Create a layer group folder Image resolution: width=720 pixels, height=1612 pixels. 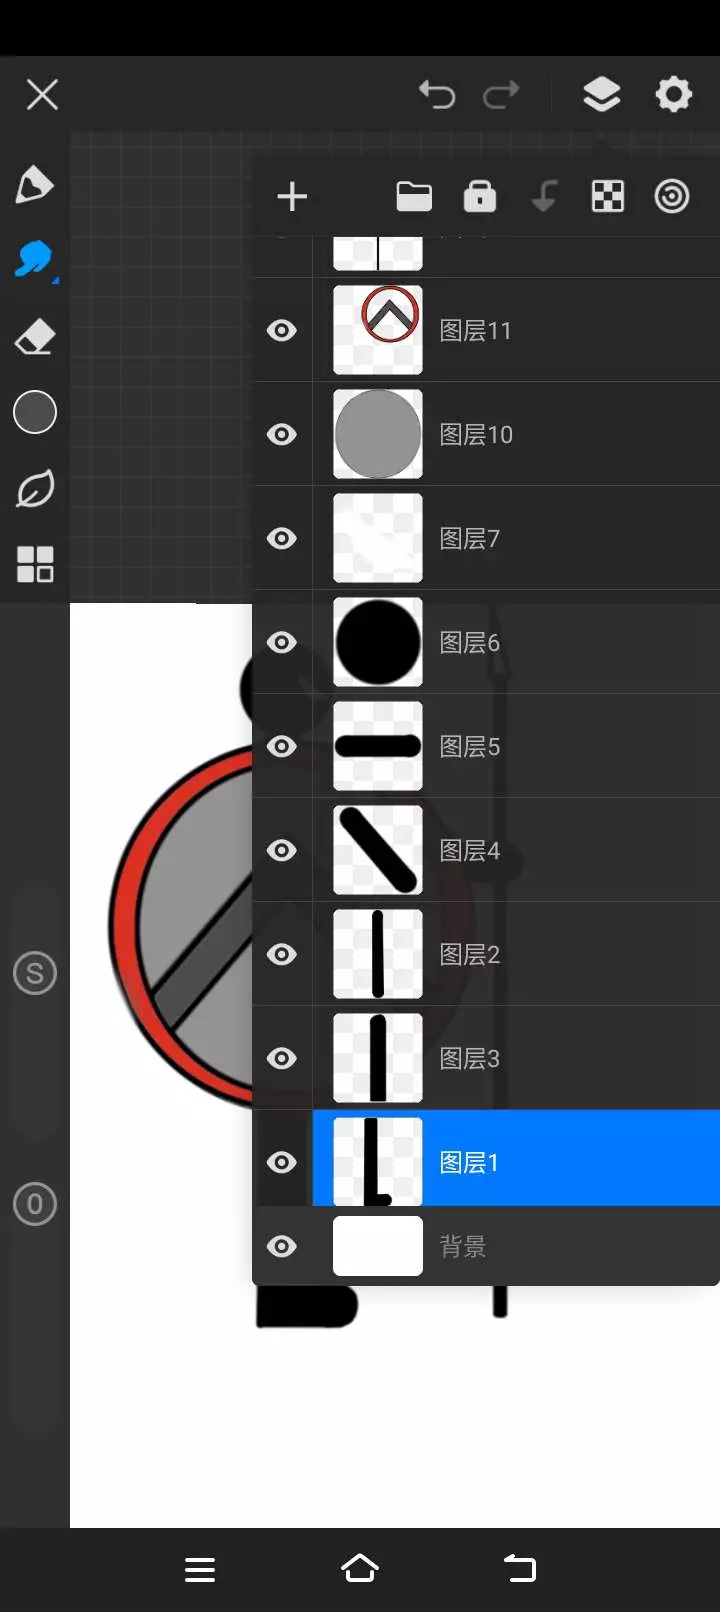coord(414,196)
